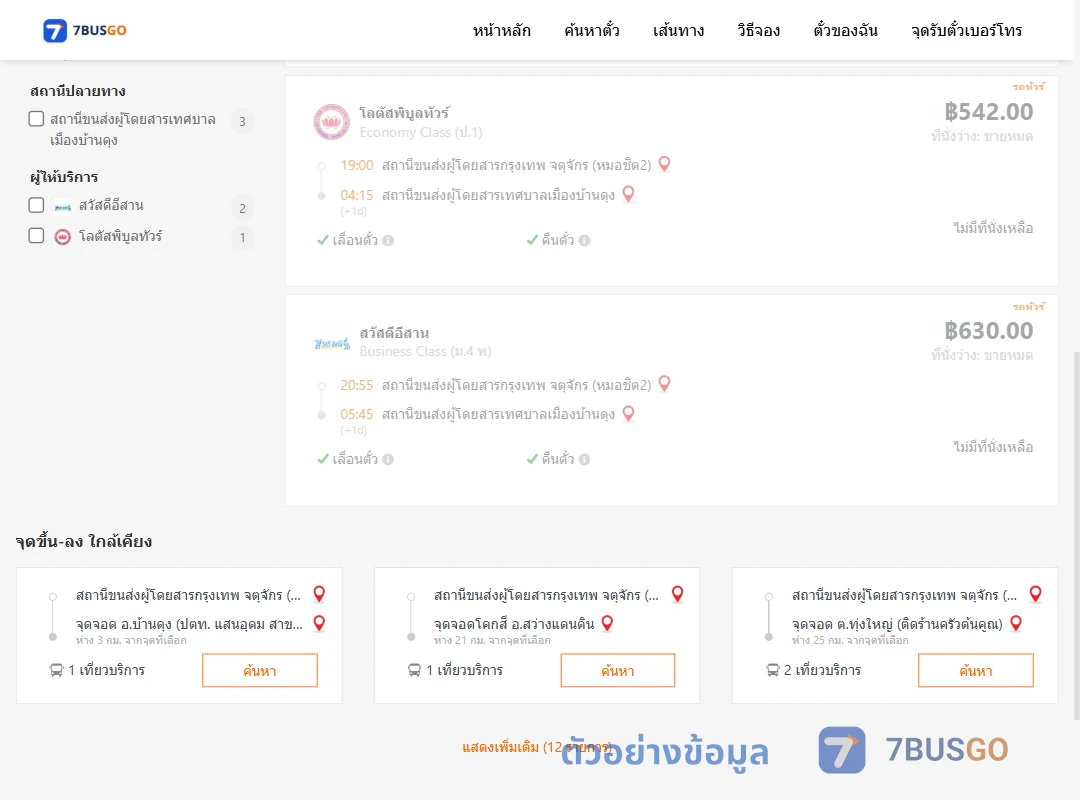Open เส้นทาง menu item
The height and width of the screenshot is (800, 1080).
678,30
